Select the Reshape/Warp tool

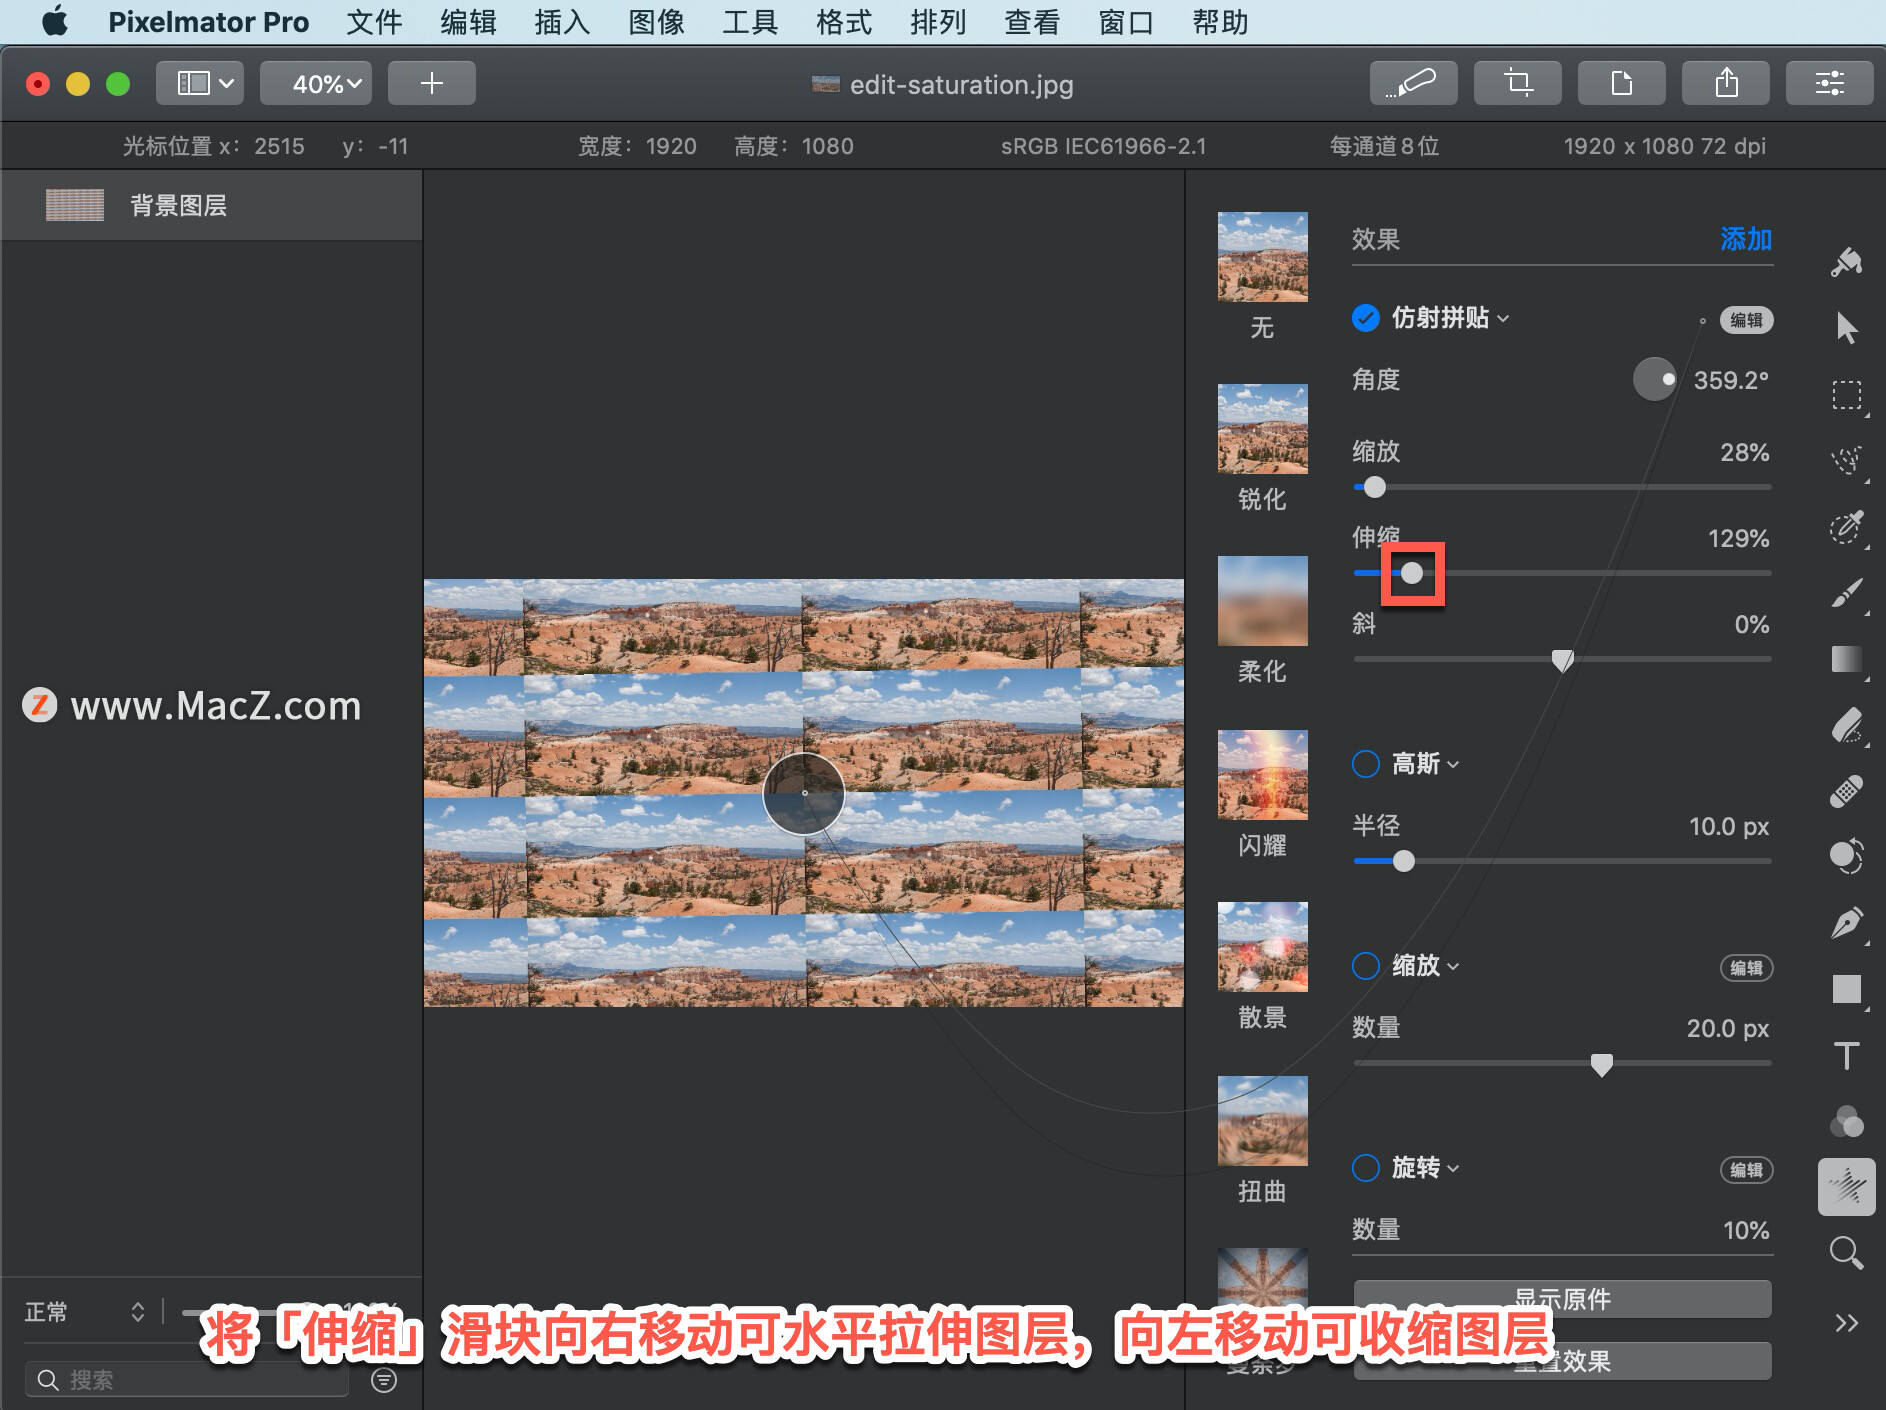(x=1846, y=857)
